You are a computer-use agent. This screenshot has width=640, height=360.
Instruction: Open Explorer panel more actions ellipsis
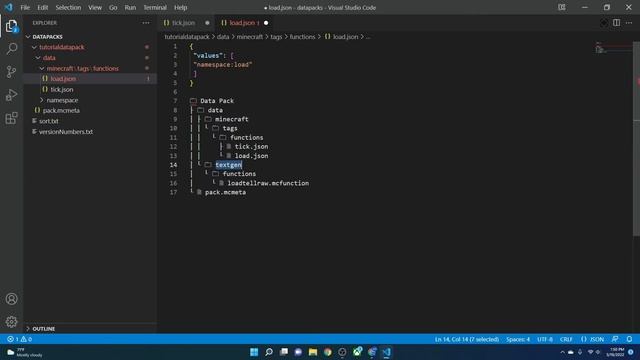pos(146,23)
